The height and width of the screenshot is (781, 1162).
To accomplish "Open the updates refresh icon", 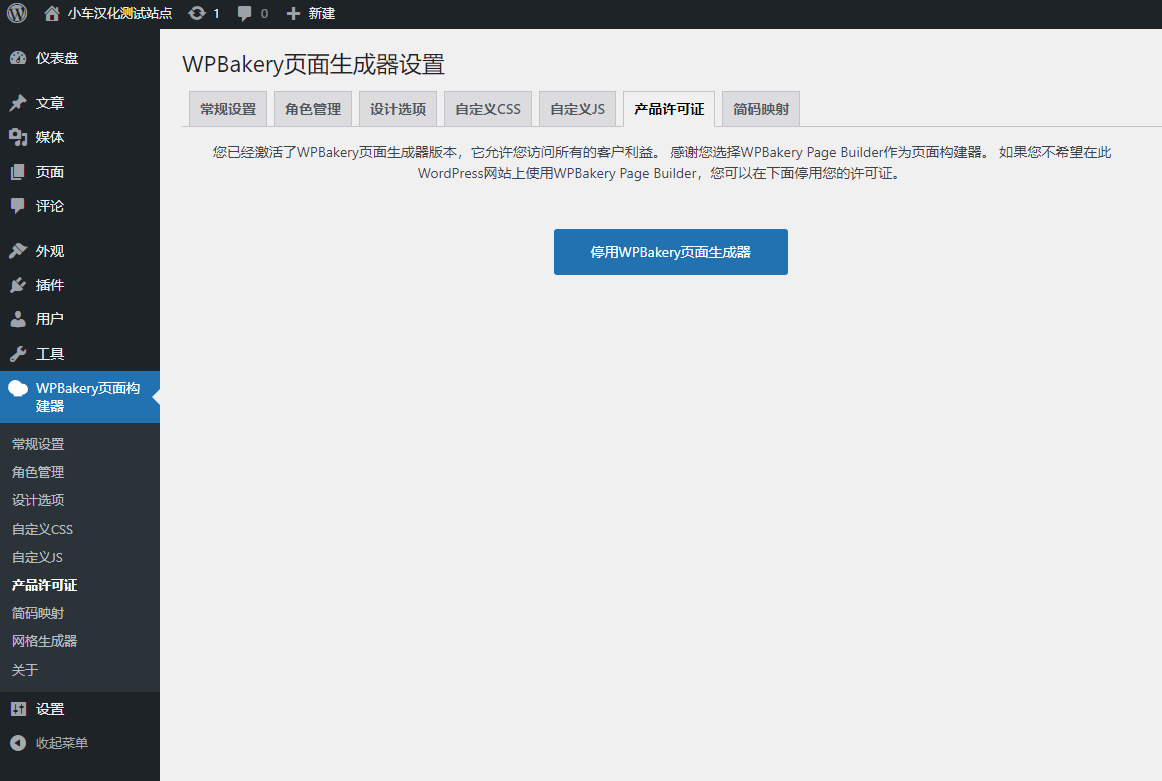I will (x=197, y=13).
